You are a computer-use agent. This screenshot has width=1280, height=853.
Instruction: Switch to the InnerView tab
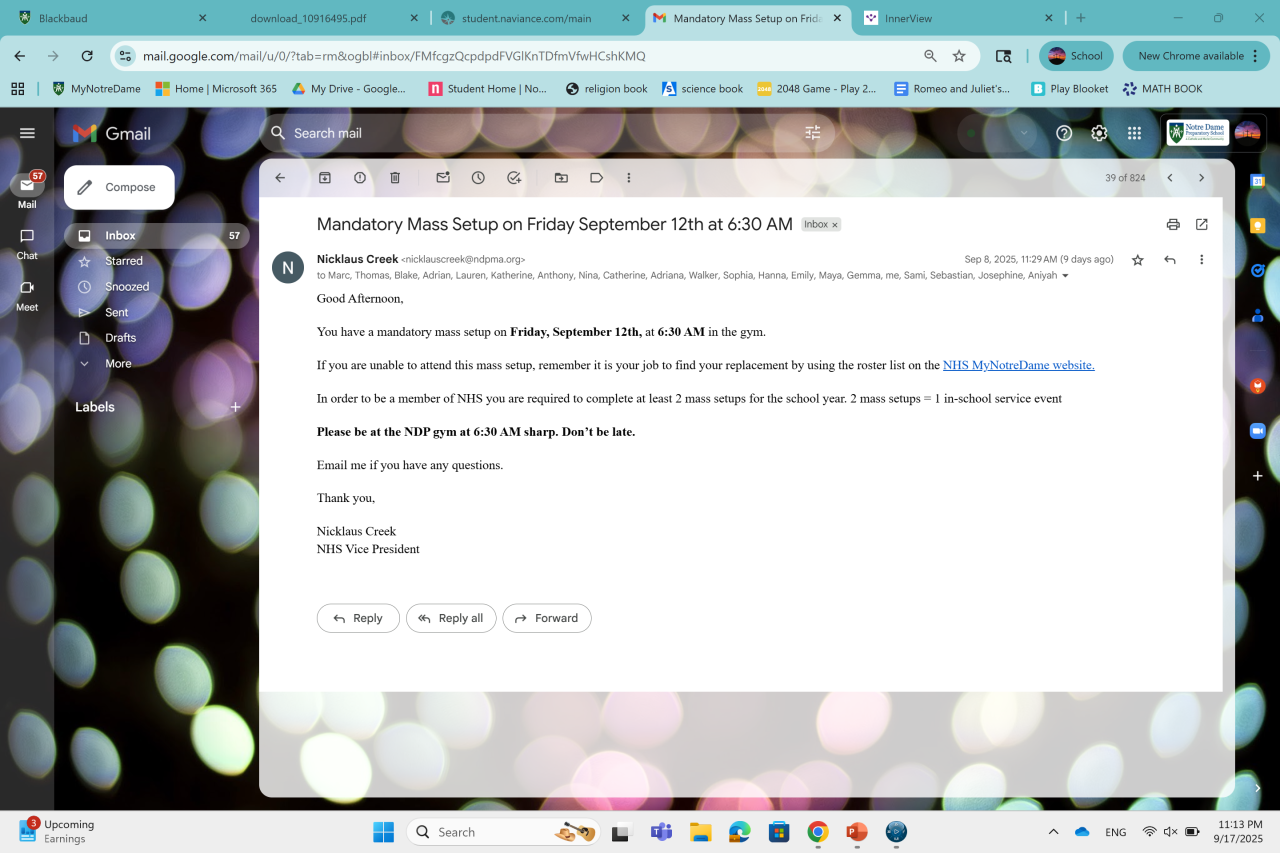(x=959, y=18)
